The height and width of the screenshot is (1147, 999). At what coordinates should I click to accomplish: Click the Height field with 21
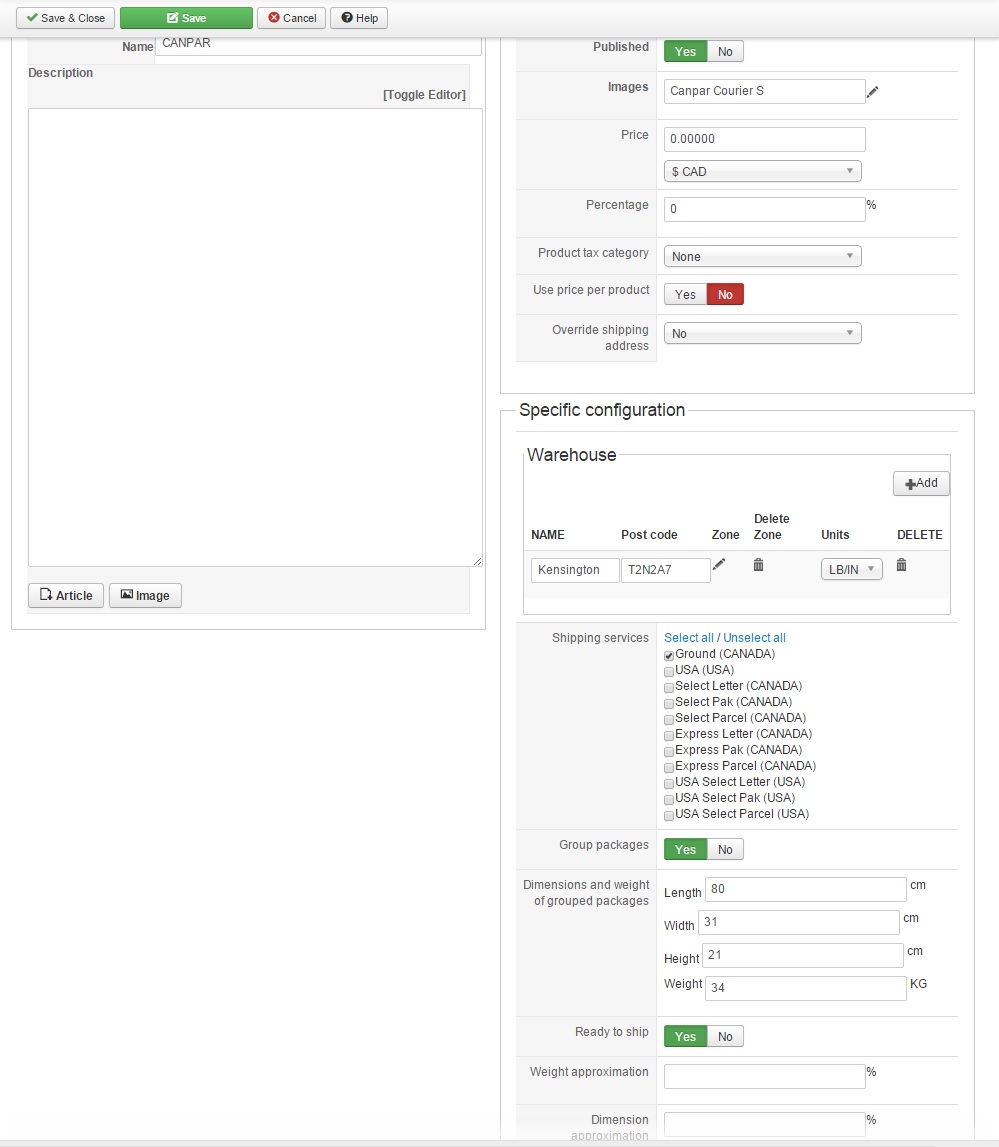point(803,955)
